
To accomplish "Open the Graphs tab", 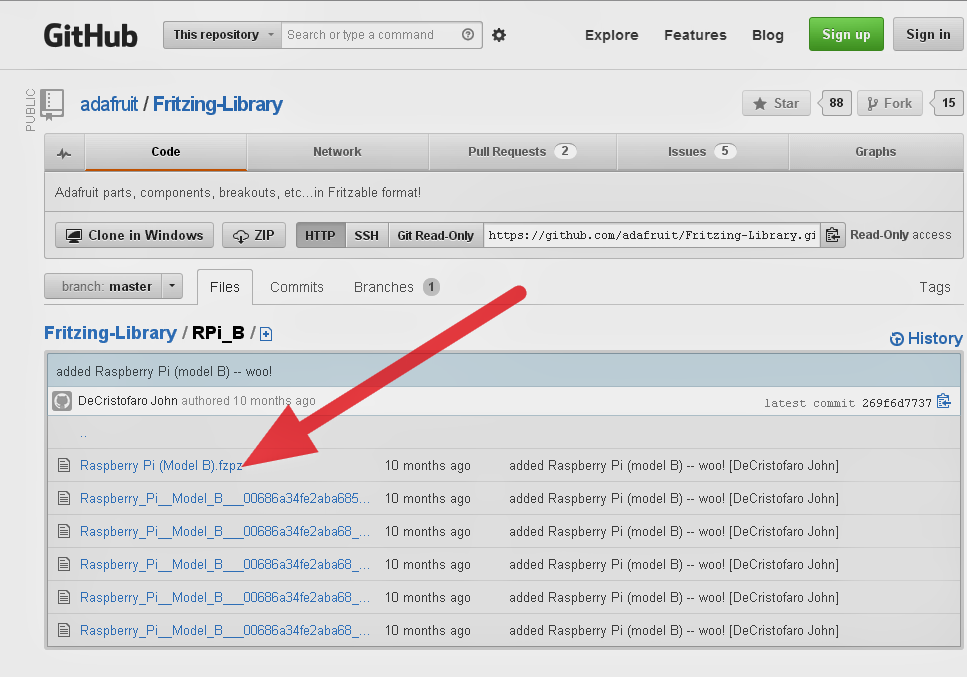I will (x=876, y=152).
